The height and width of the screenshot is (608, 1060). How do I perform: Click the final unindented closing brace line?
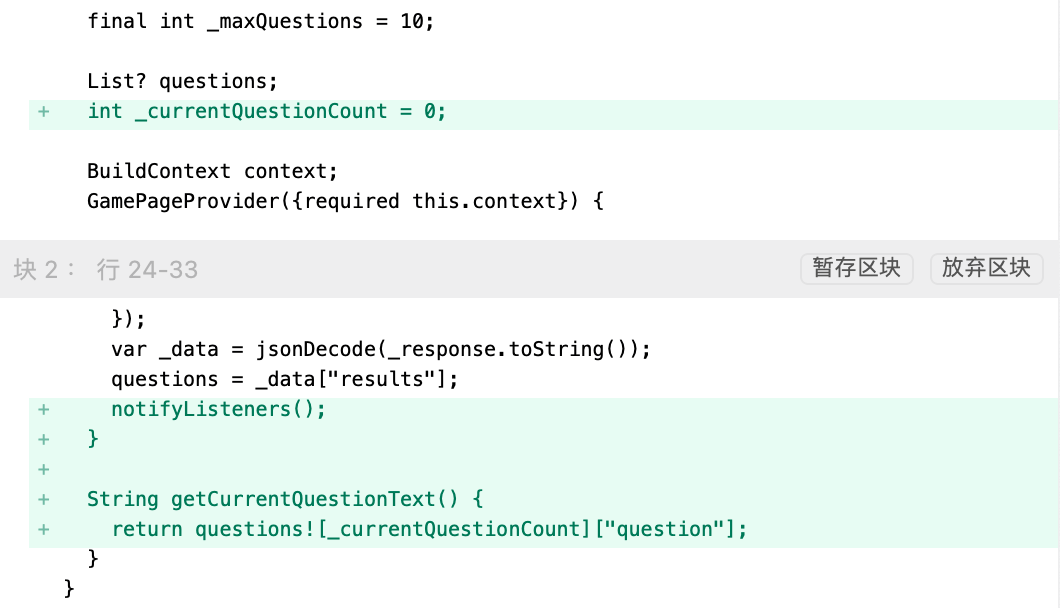click(69, 588)
